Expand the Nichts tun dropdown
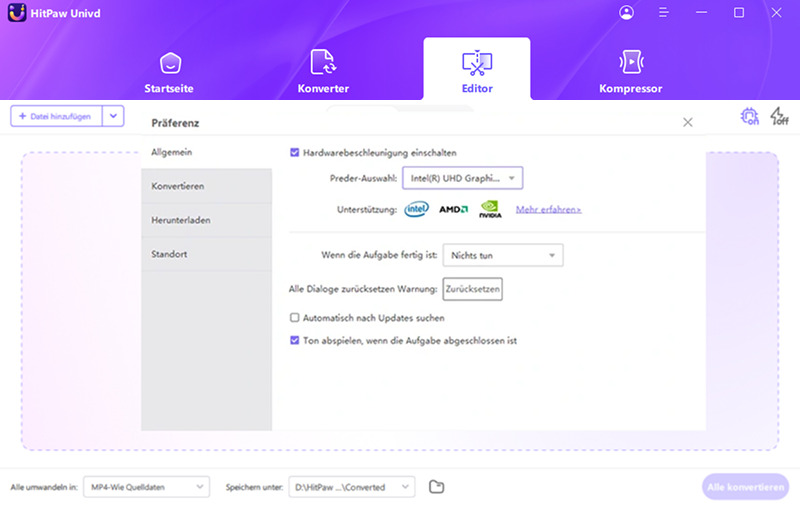Image resolution: width=800 pixels, height=506 pixels. tap(502, 256)
